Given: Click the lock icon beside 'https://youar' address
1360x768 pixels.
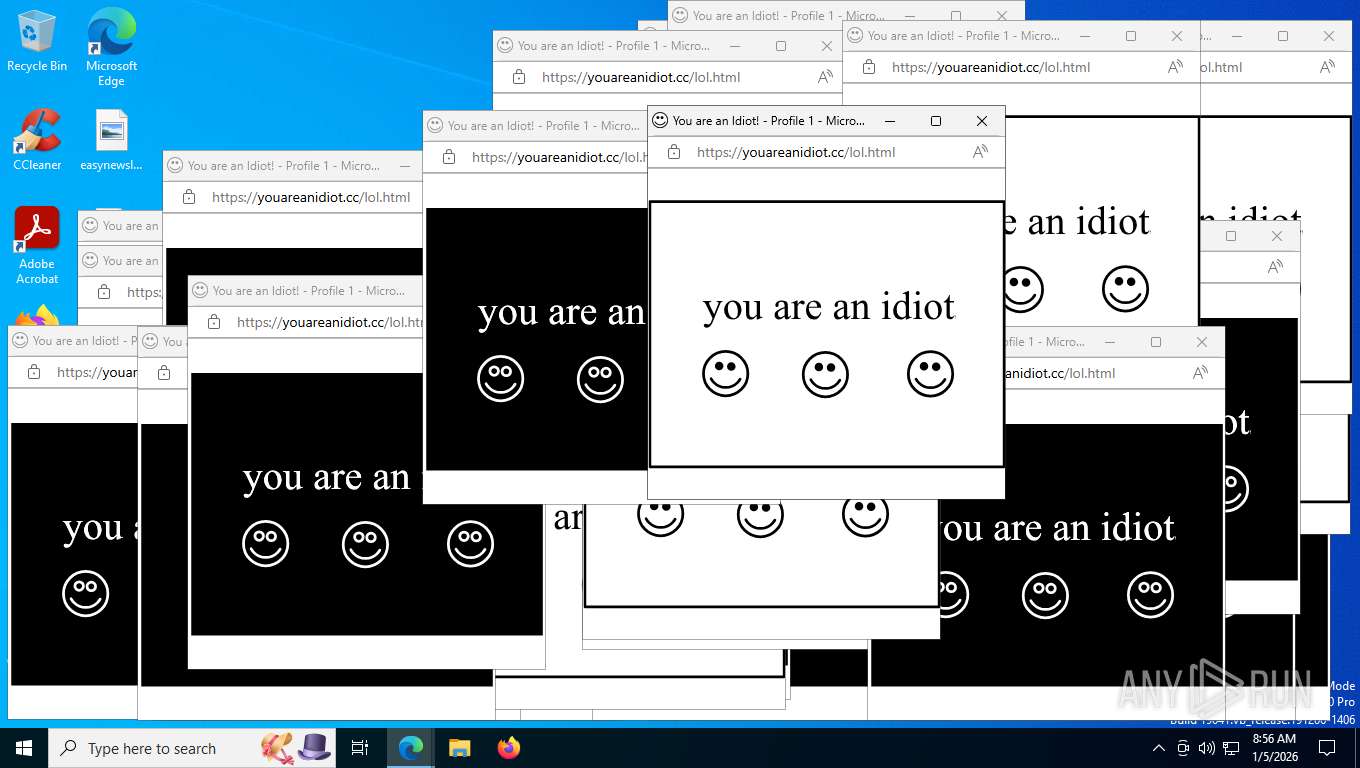Looking at the screenshot, I should [x=34, y=372].
